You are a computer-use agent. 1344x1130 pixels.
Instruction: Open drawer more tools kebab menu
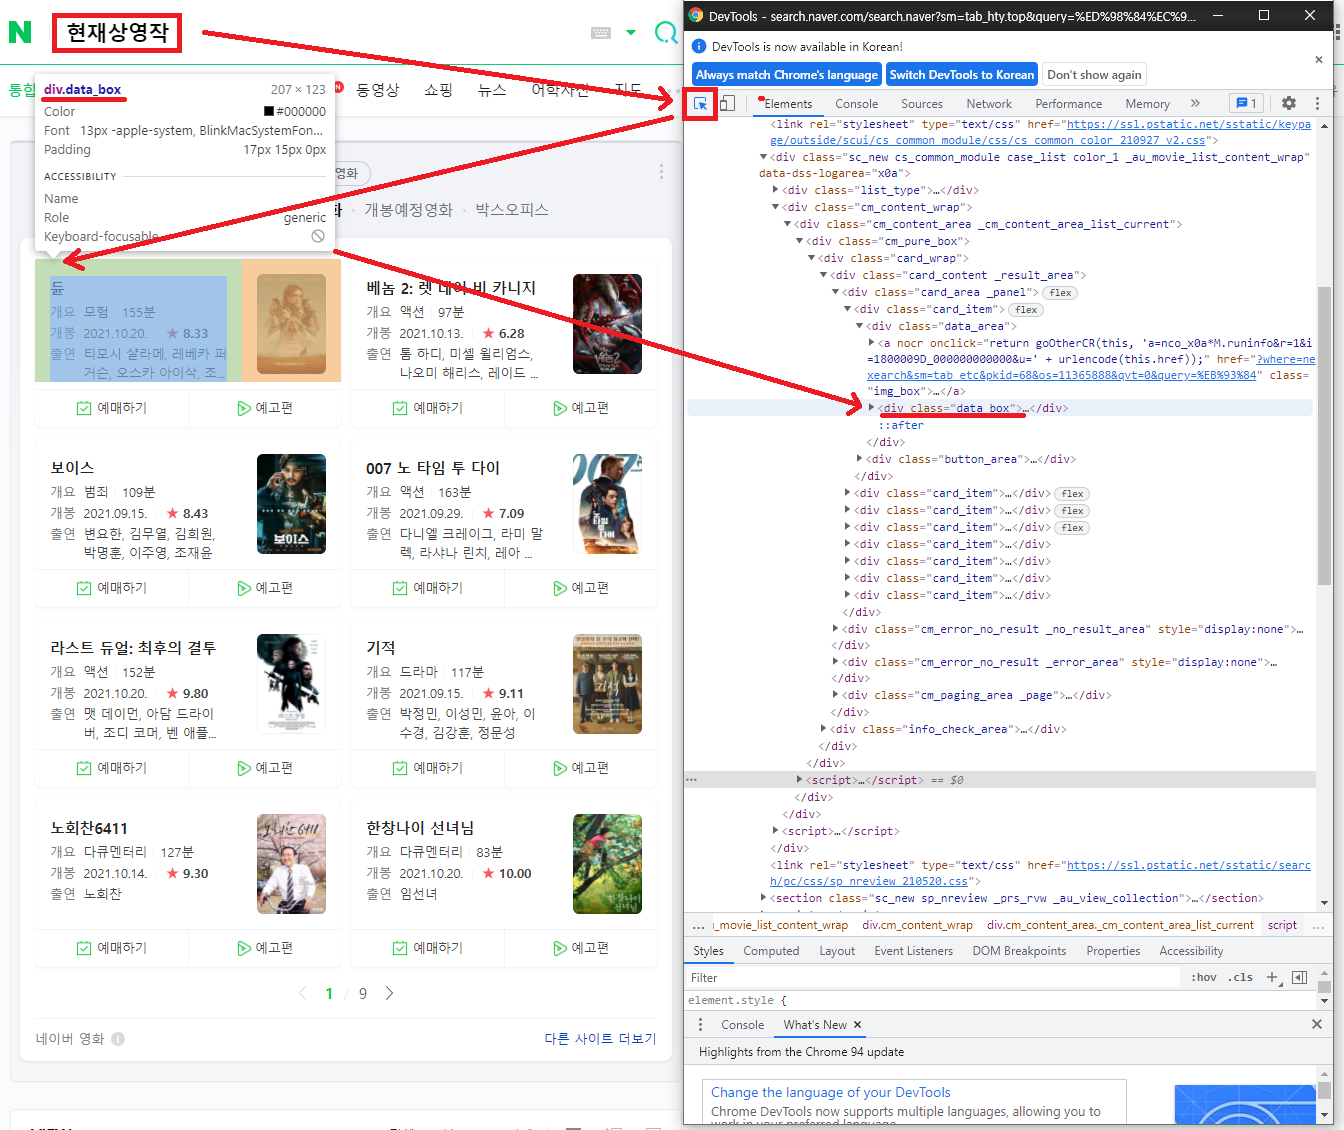(x=700, y=1024)
